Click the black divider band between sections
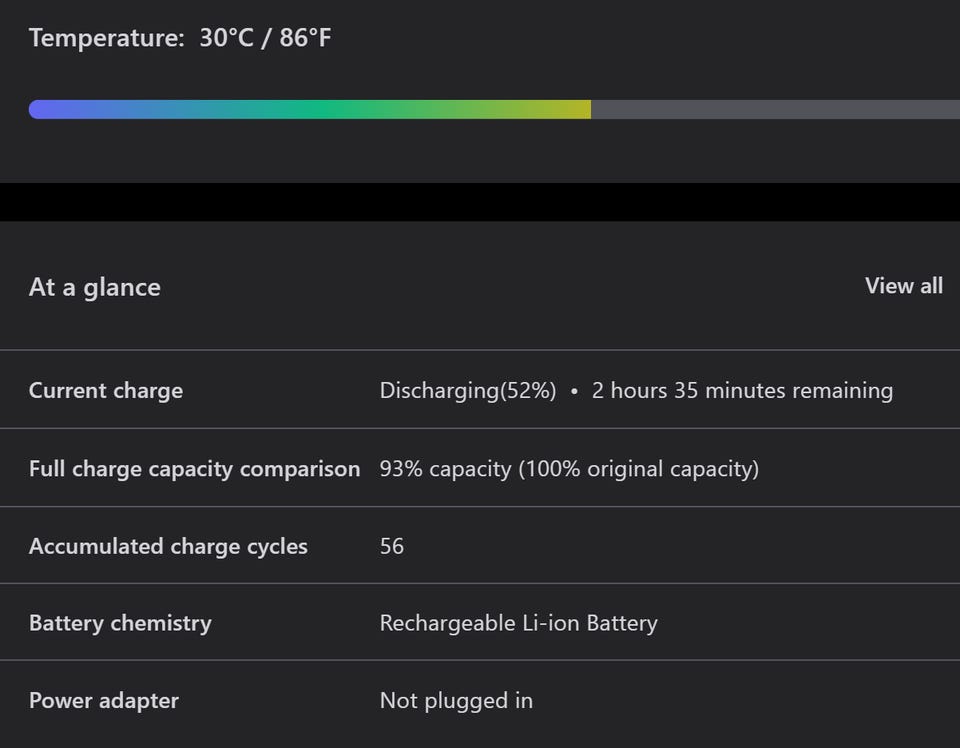960x748 pixels. (480, 202)
